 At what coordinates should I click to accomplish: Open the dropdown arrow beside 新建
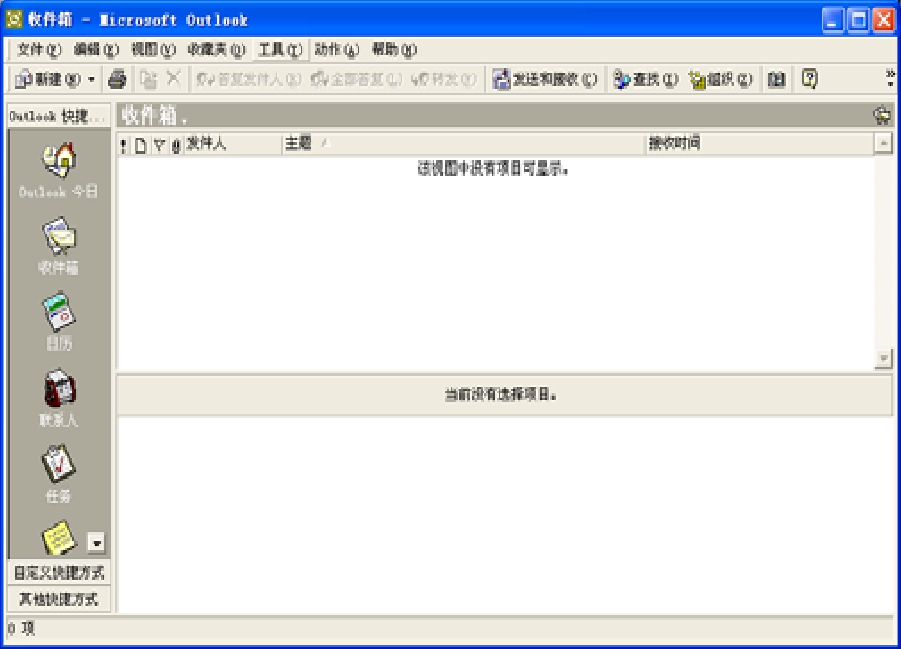tap(91, 79)
